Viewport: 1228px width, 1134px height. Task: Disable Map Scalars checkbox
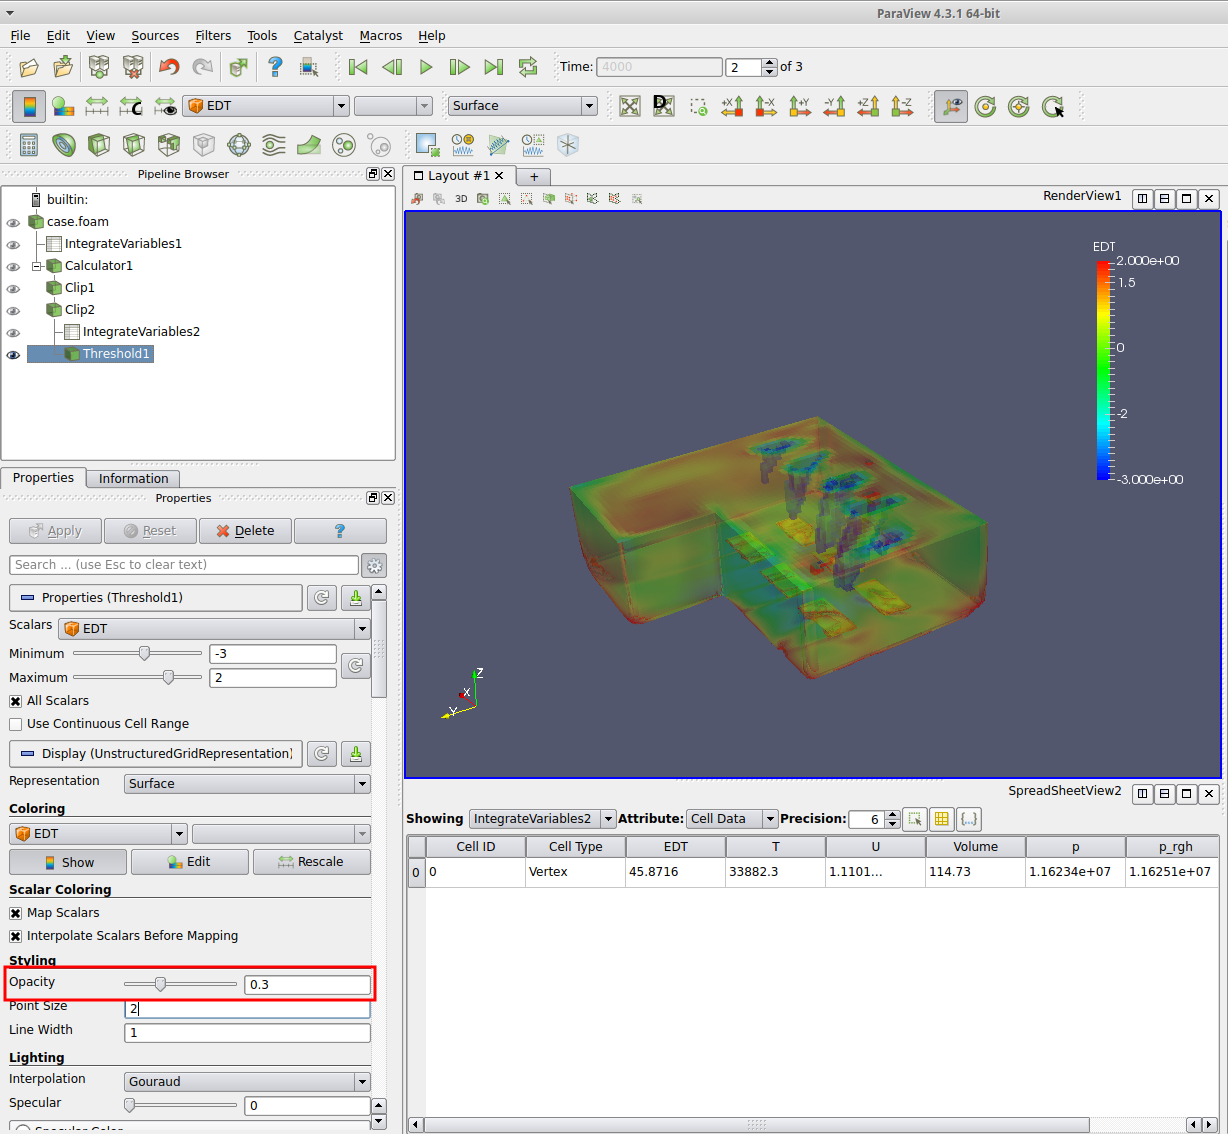tap(16, 913)
